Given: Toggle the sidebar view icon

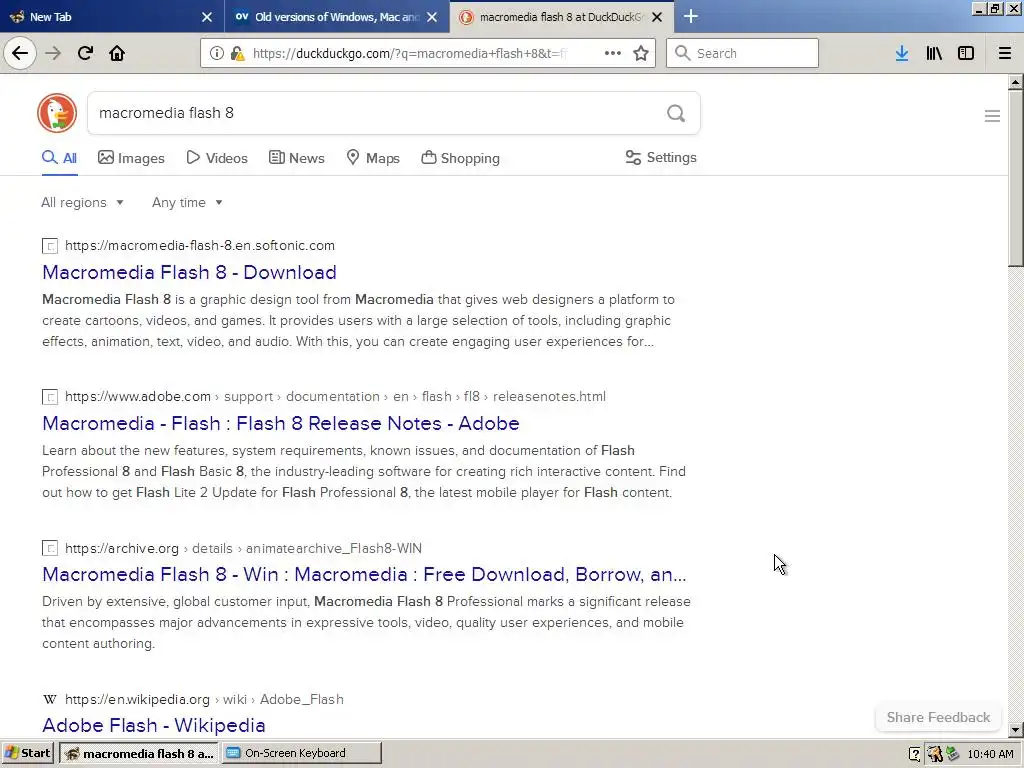Looking at the screenshot, I should click(966, 53).
